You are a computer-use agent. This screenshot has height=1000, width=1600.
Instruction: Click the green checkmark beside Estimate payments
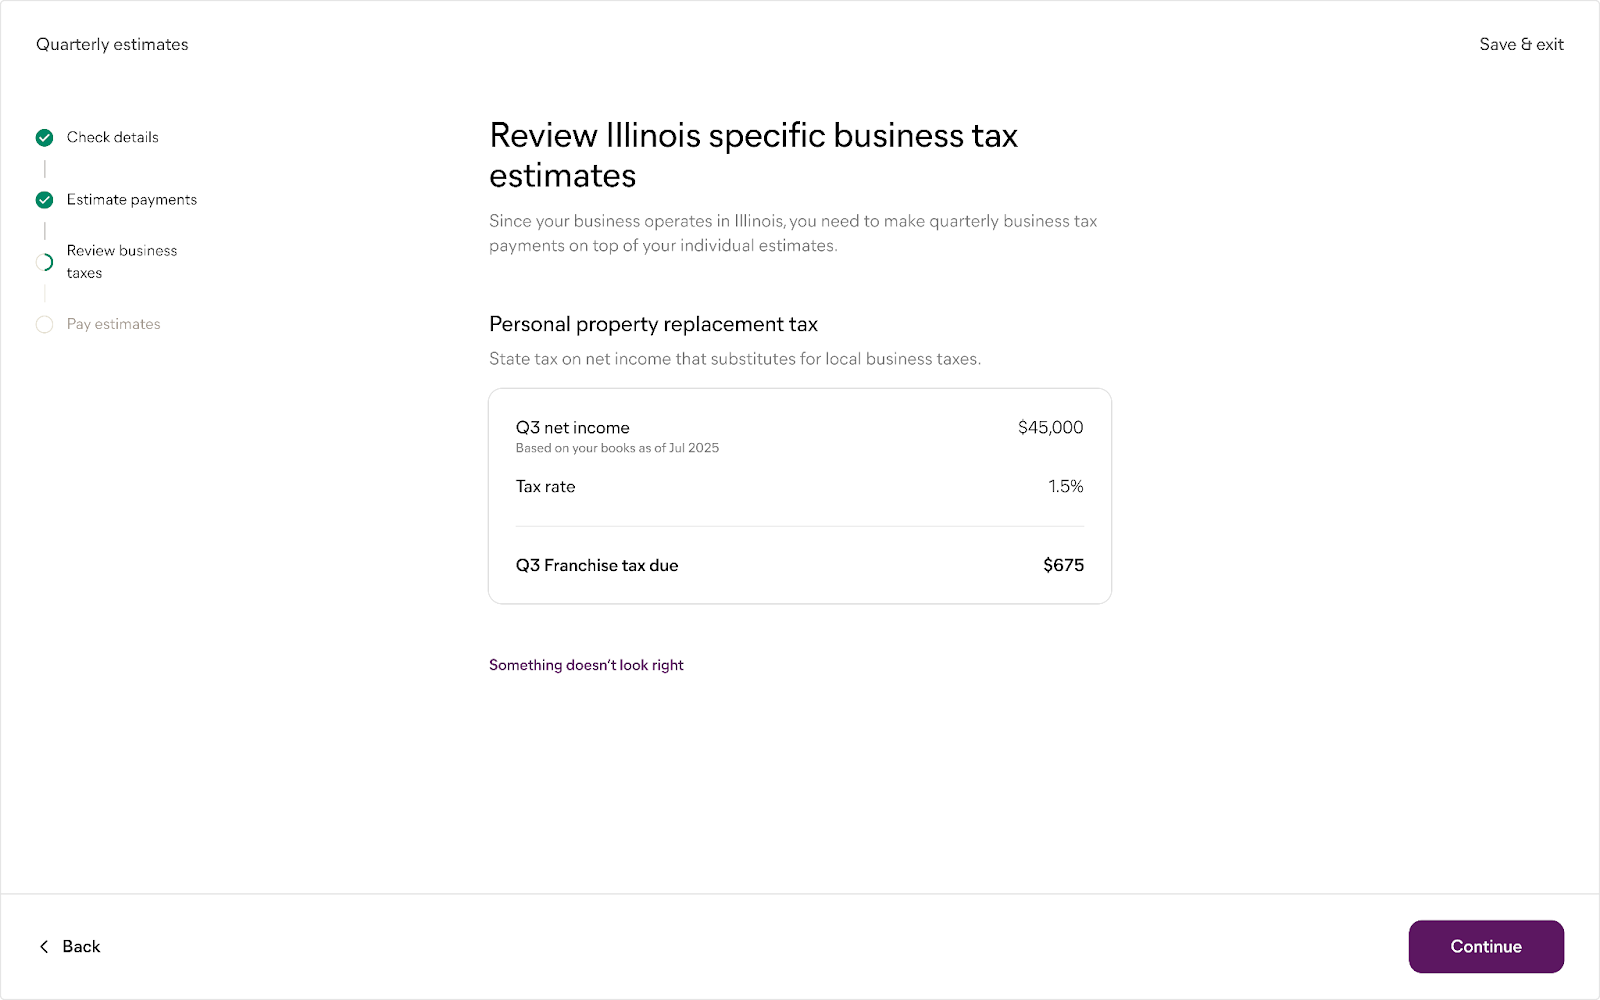(44, 200)
